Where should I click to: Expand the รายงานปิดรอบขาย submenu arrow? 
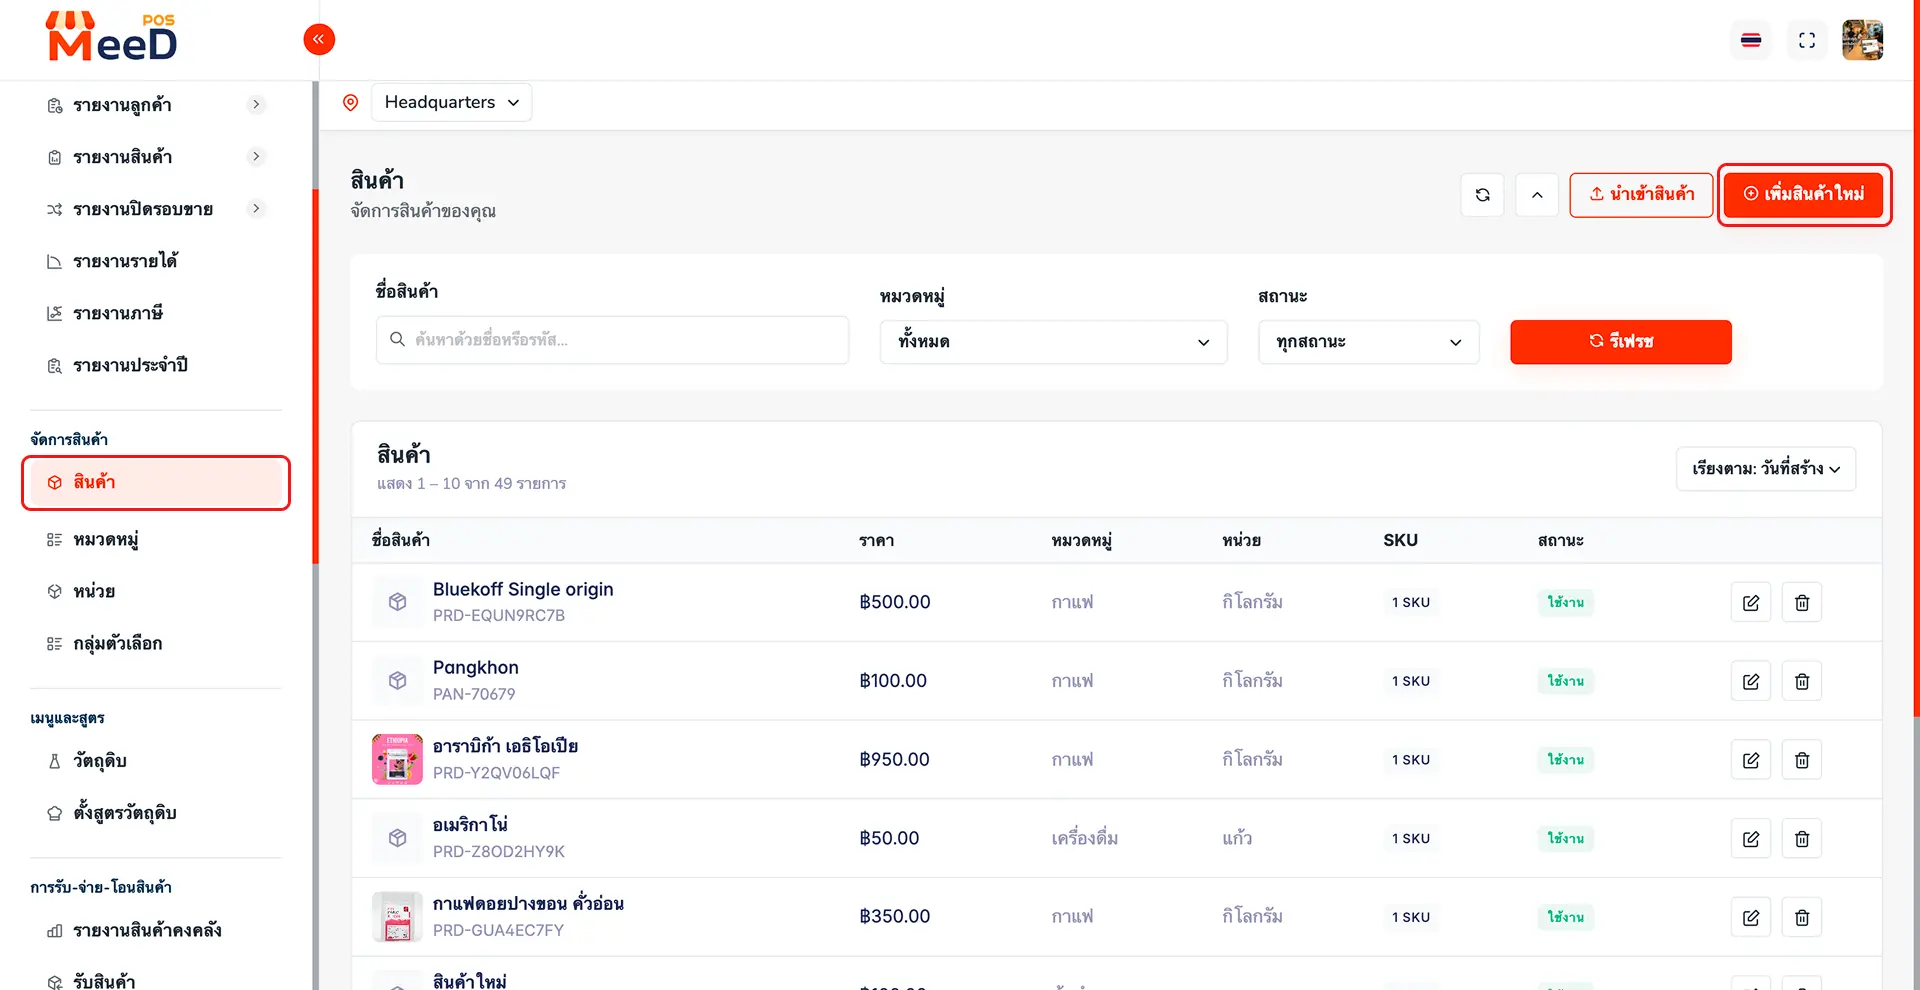(256, 208)
